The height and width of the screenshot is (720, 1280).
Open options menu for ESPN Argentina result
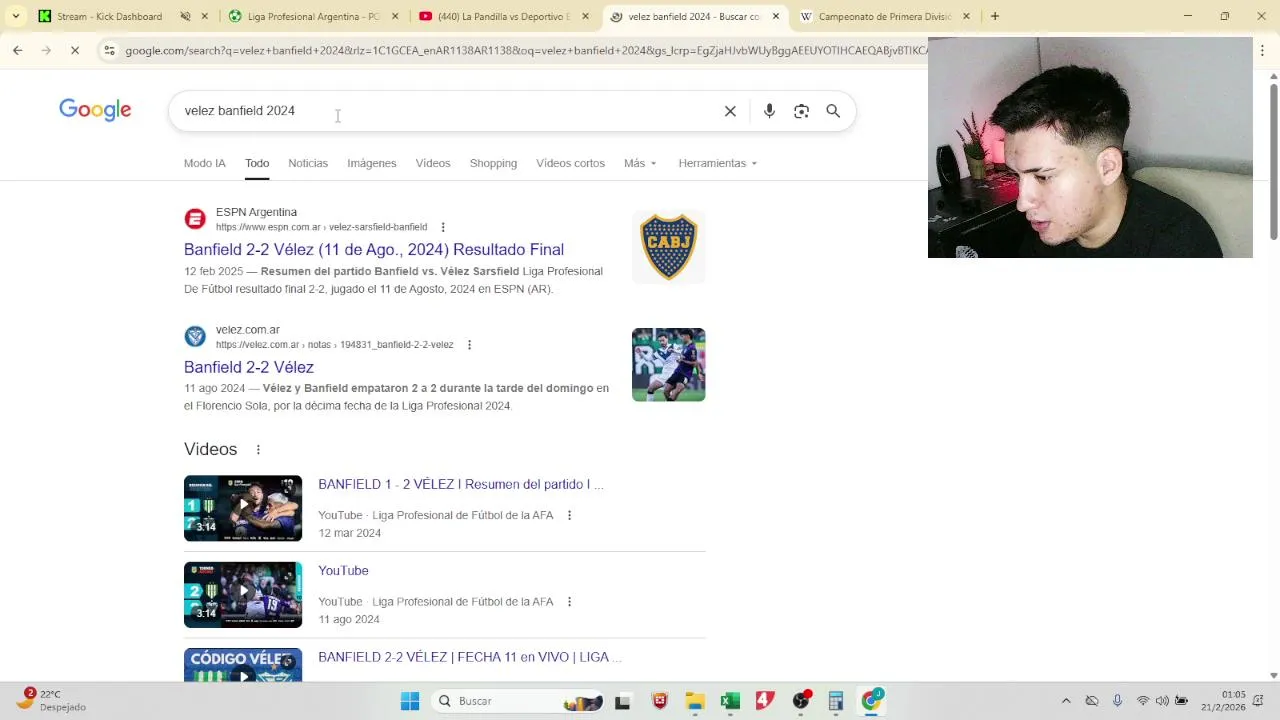pos(443,227)
